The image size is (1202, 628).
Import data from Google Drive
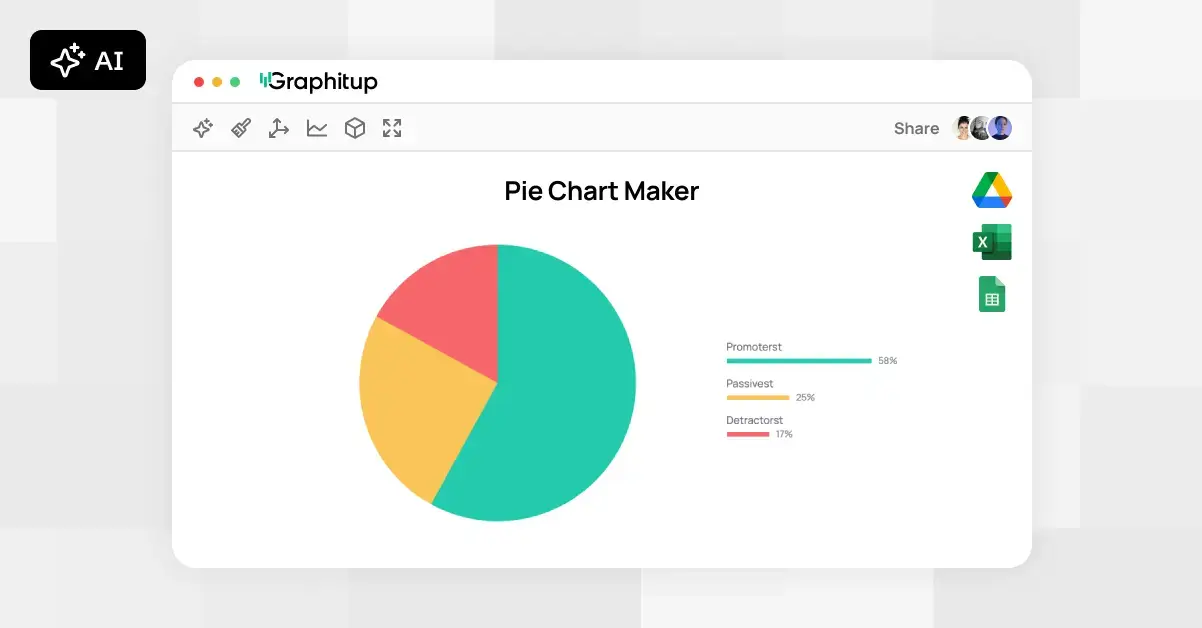click(x=991, y=190)
